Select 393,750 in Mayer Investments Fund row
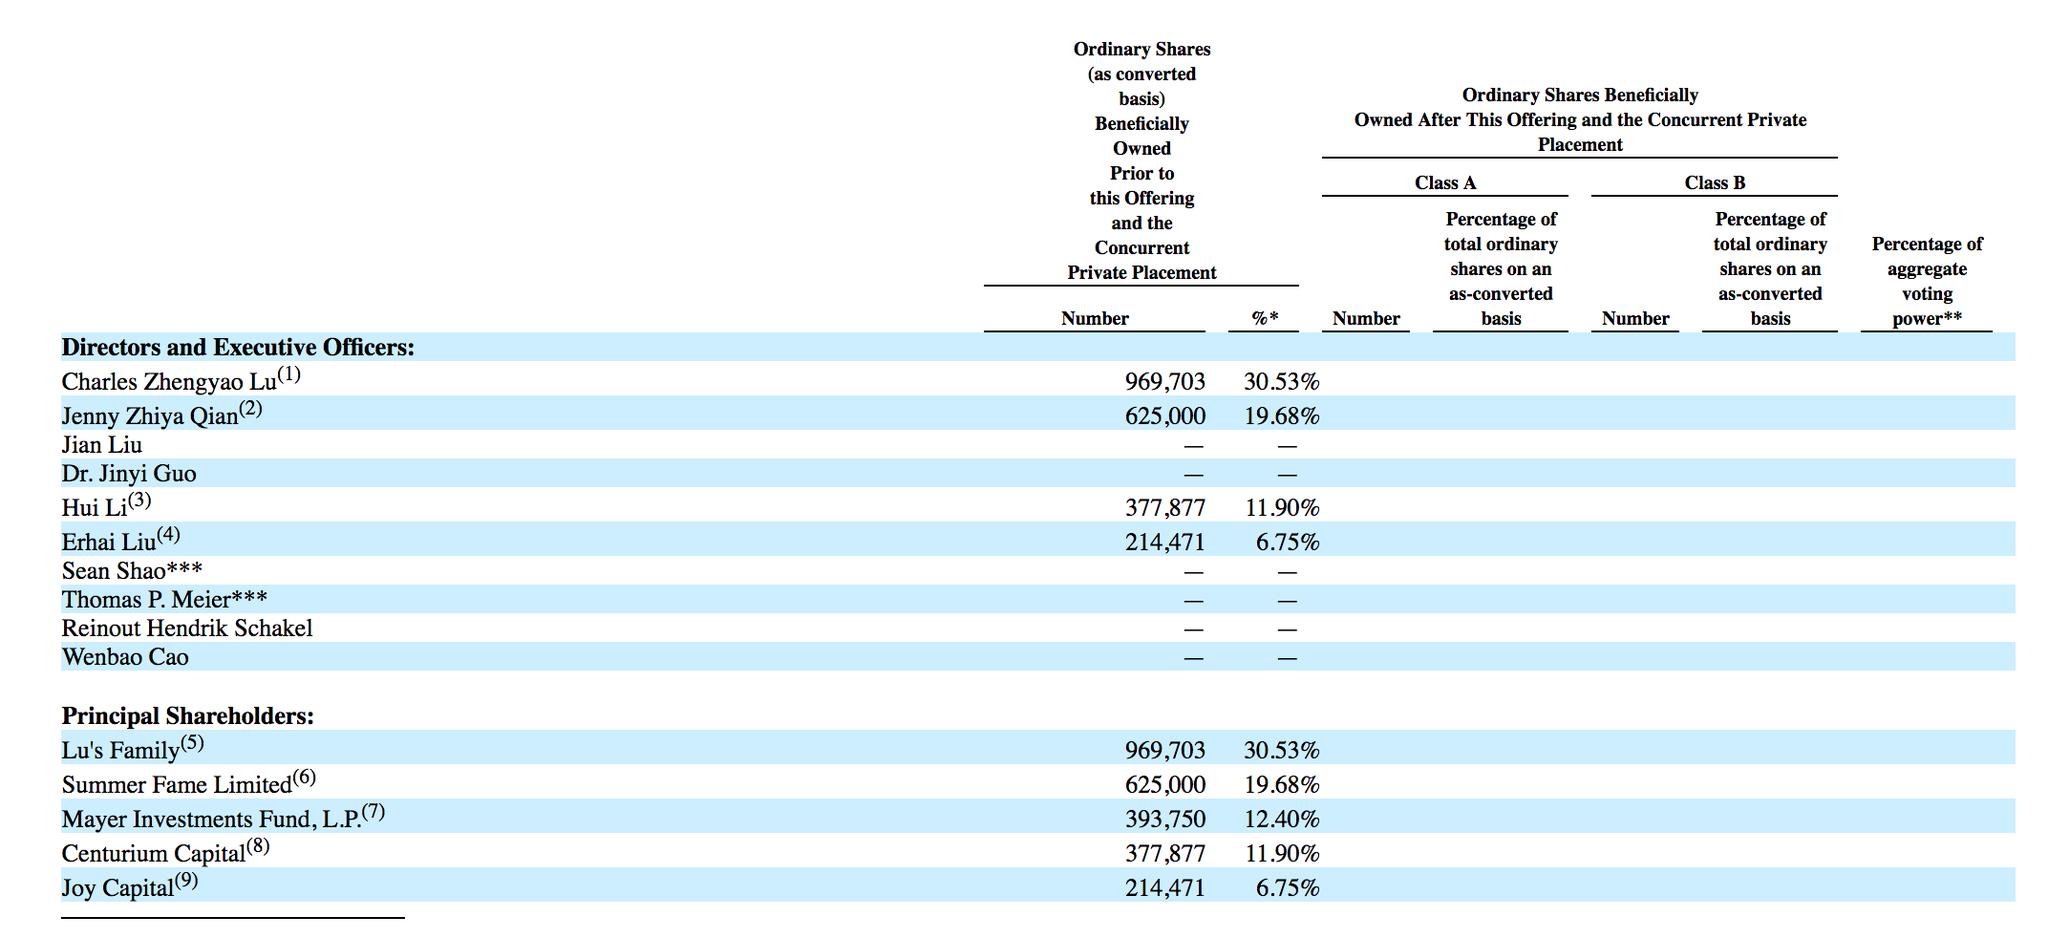Viewport: 2048px width, 938px height. pos(1165,819)
